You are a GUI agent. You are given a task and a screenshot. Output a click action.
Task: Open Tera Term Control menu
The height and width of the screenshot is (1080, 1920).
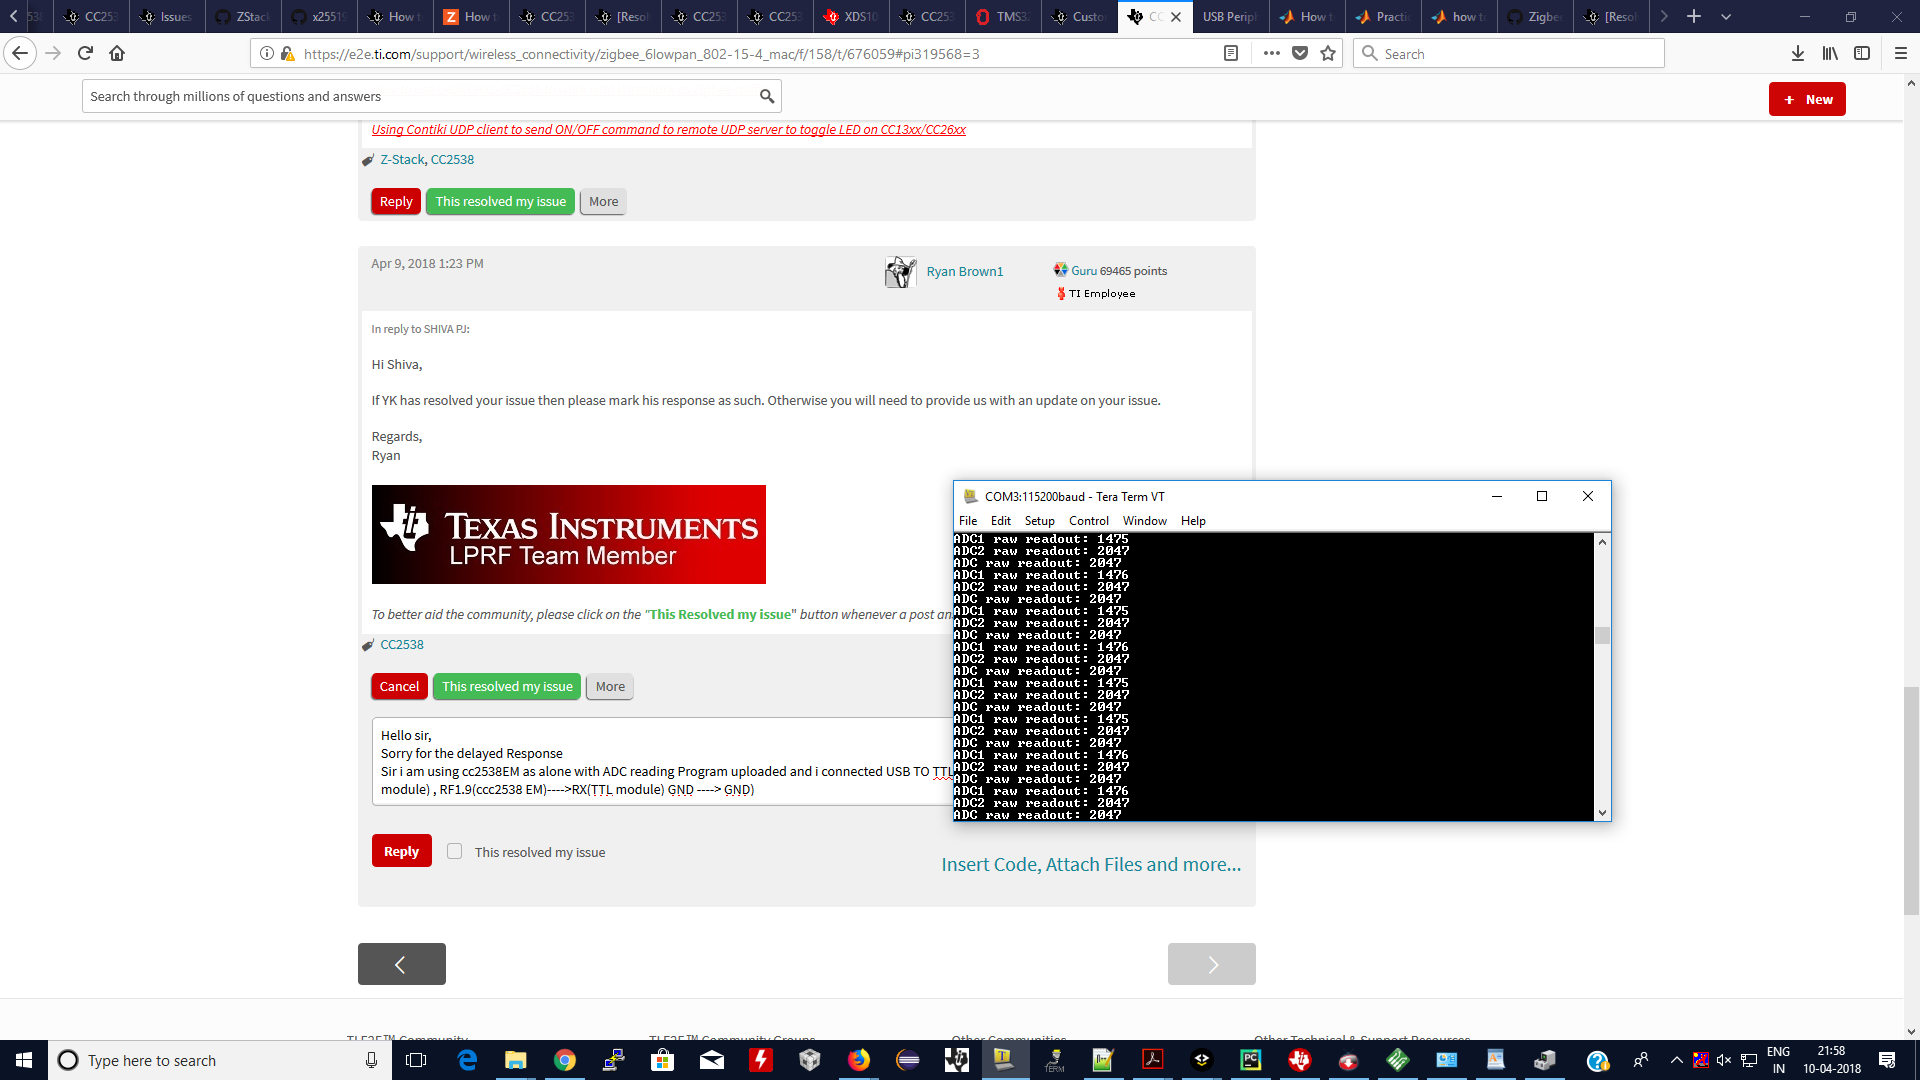(x=1088, y=521)
